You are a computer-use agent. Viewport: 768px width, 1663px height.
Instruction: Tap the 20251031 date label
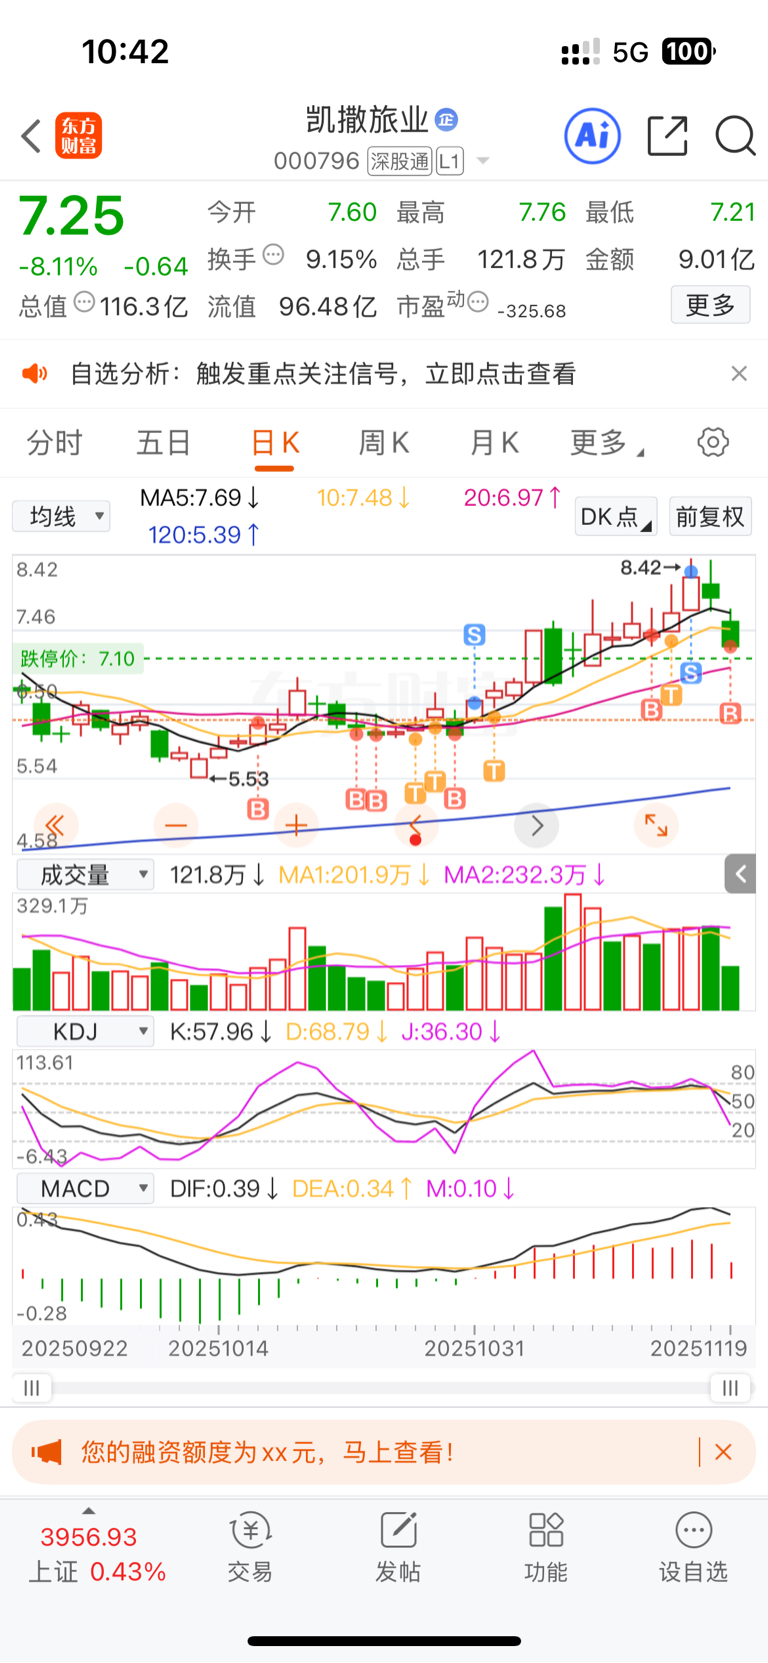pos(474,1348)
